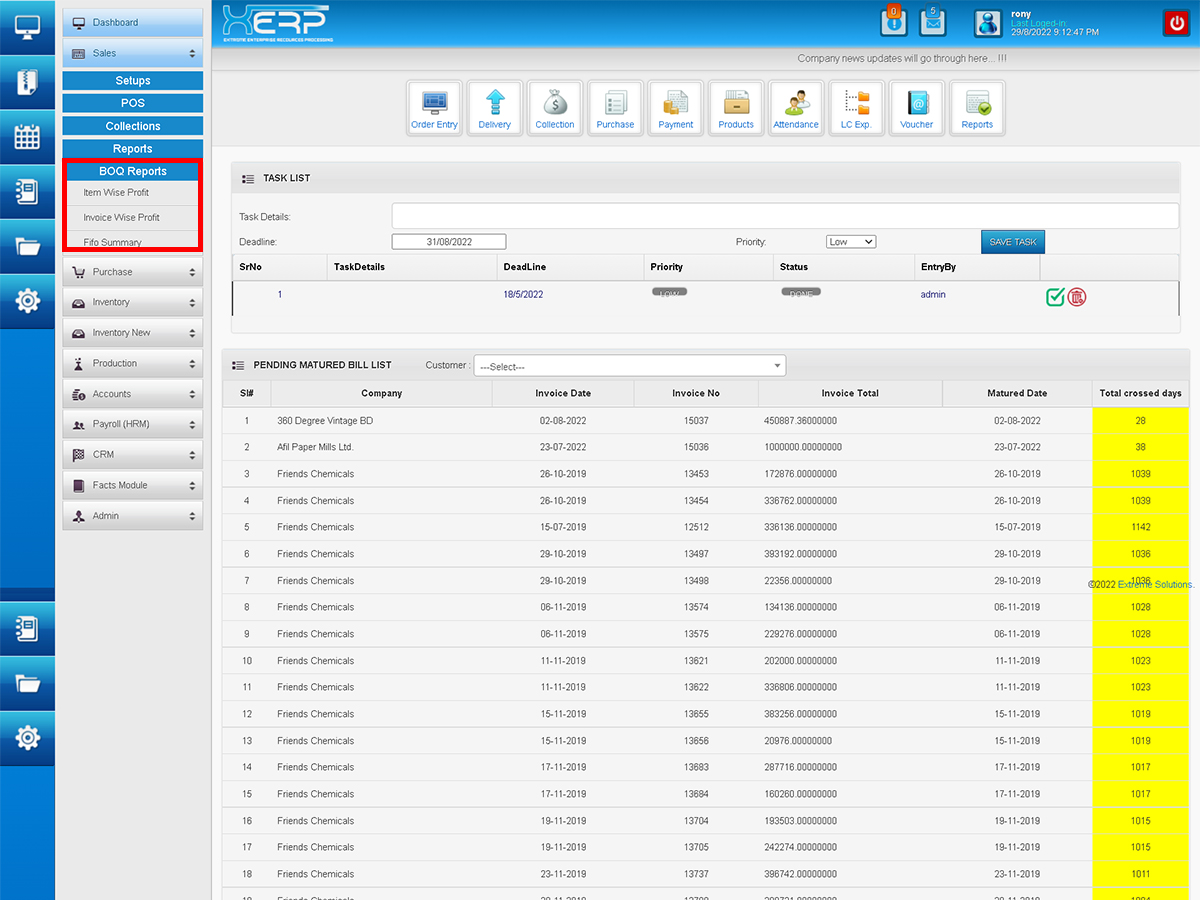
Task: Expand the Purchase sidebar menu
Action: coord(132,272)
